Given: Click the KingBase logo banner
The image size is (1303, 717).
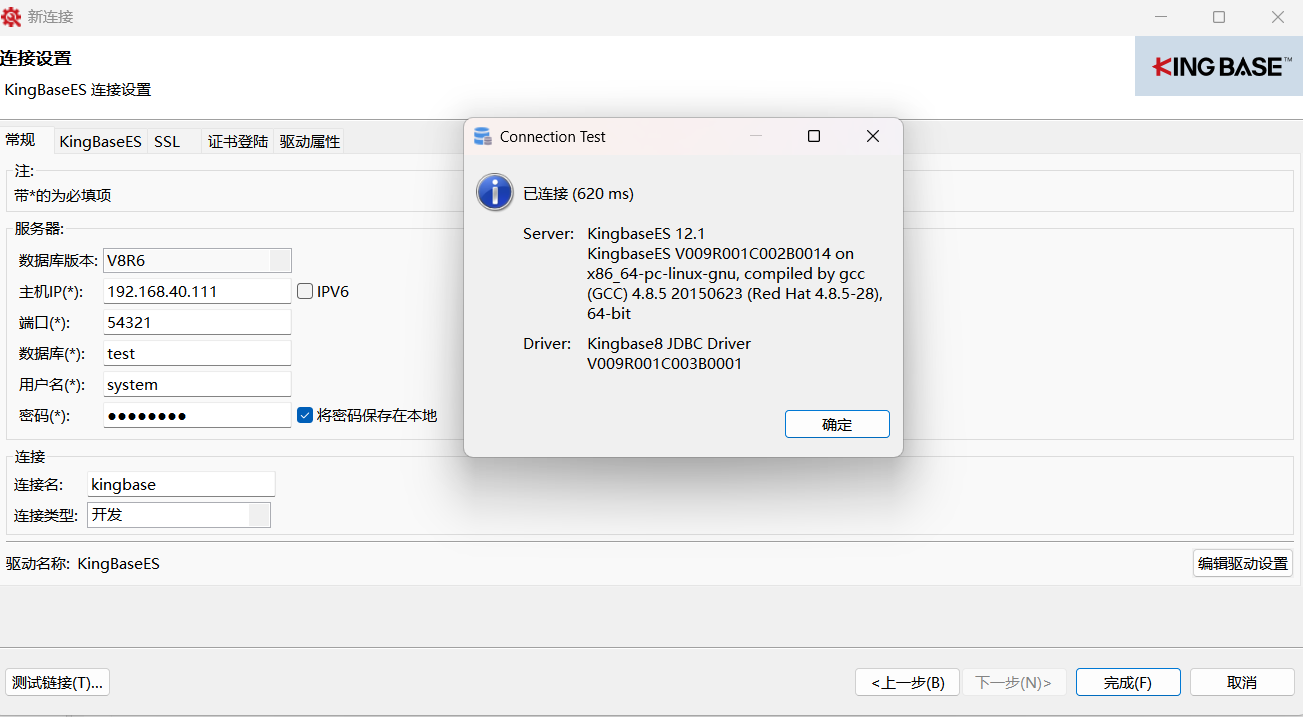Looking at the screenshot, I should point(1218,67).
